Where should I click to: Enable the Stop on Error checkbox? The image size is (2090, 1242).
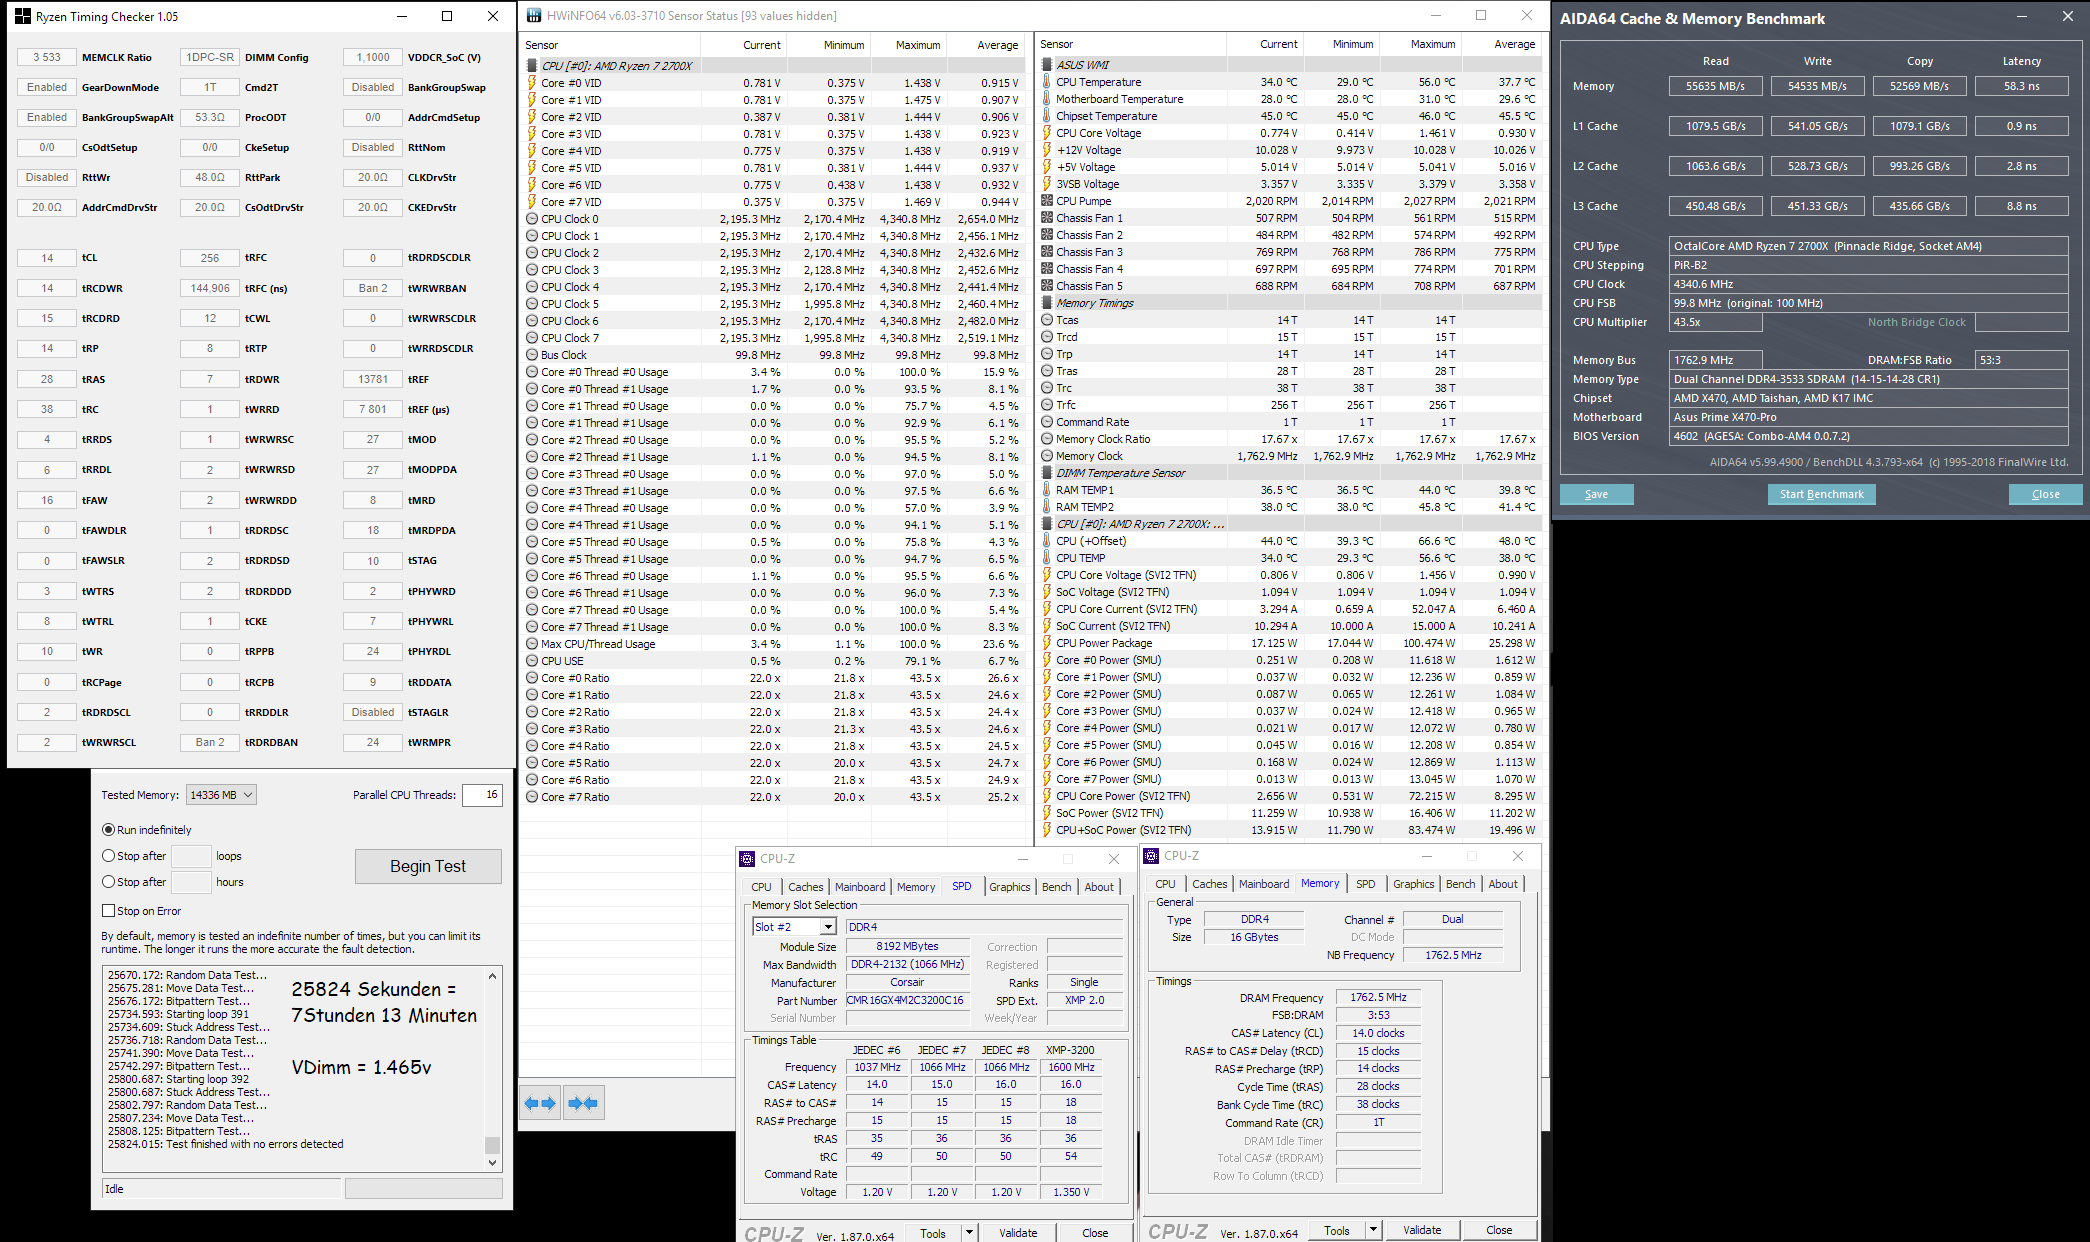tap(108, 911)
